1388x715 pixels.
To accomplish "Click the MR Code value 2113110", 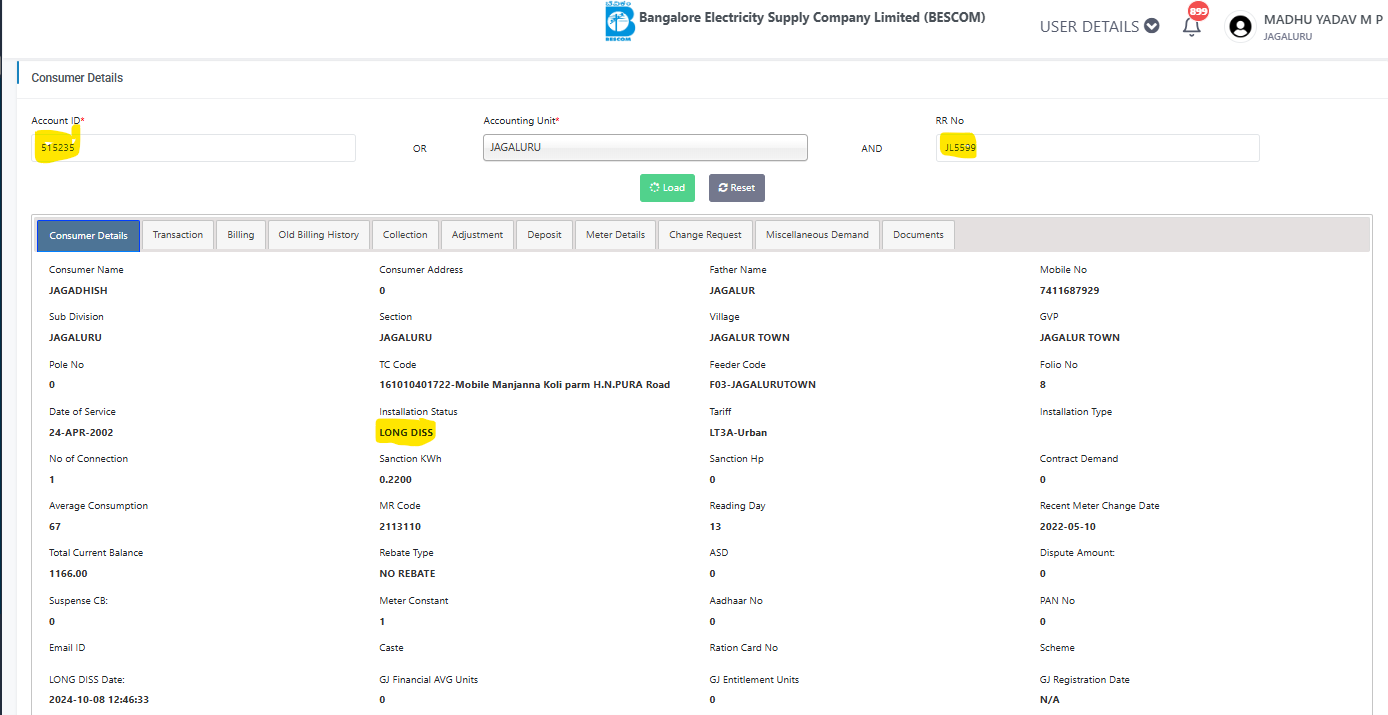I will [x=400, y=527].
